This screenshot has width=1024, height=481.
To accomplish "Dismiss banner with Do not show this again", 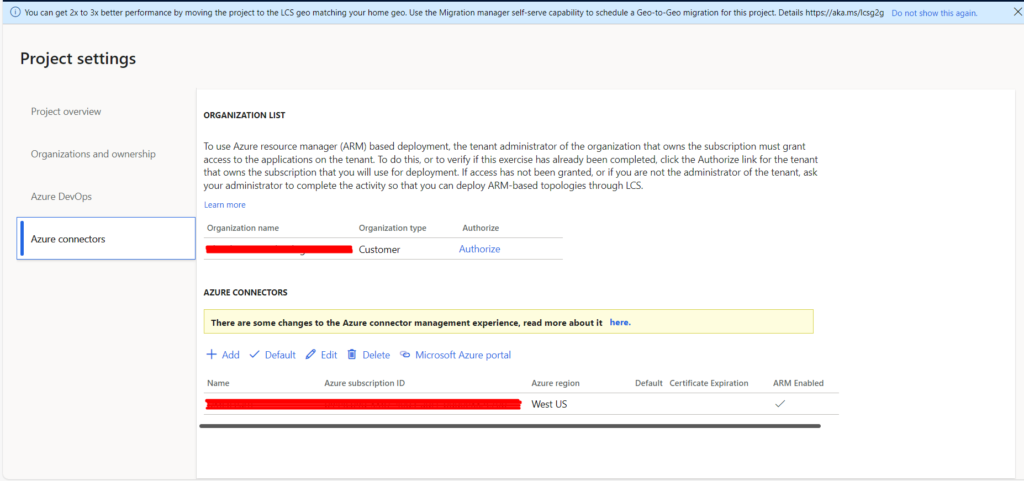I will pos(934,13).
